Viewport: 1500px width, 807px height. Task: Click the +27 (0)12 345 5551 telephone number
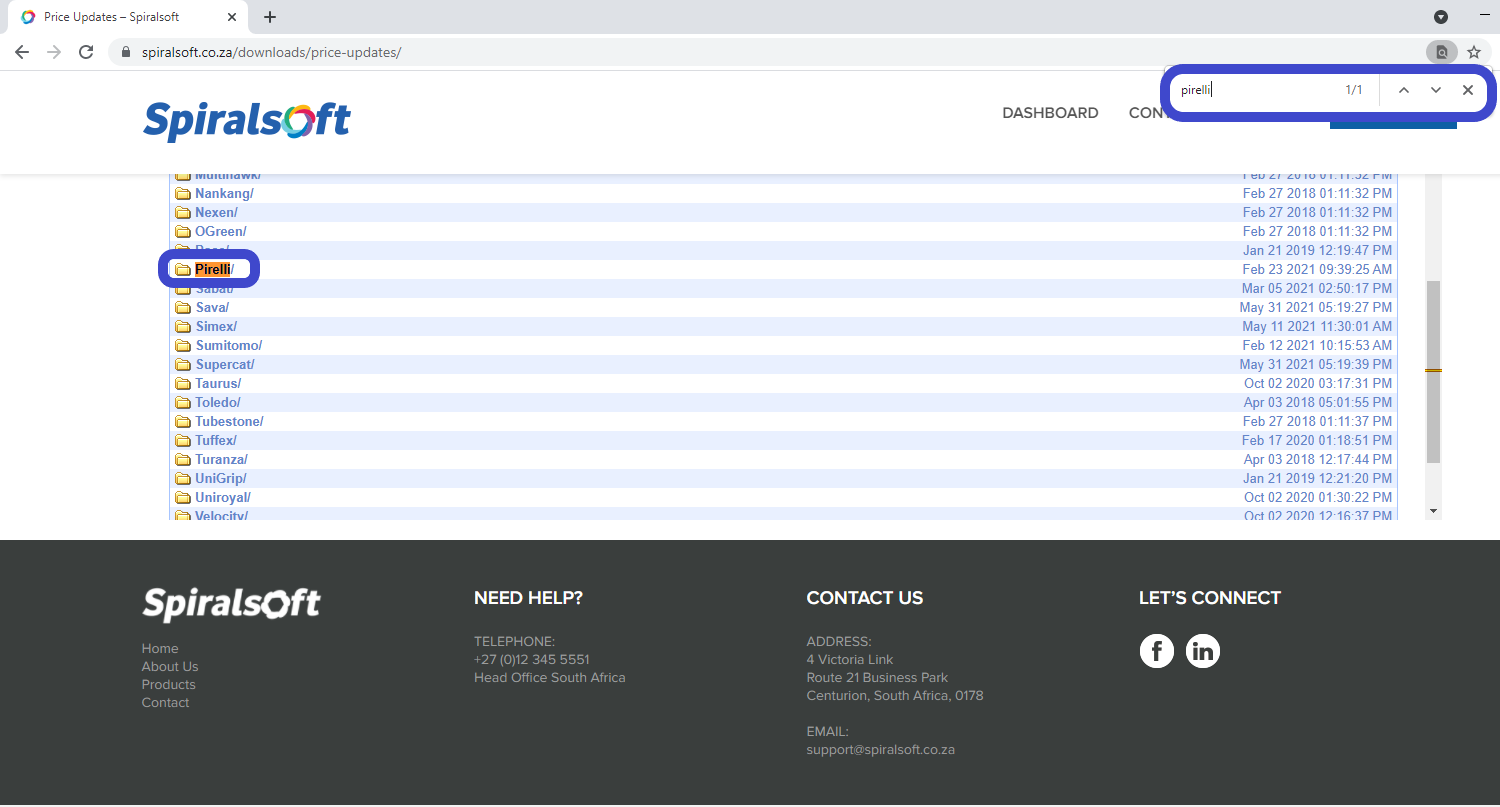point(532,659)
